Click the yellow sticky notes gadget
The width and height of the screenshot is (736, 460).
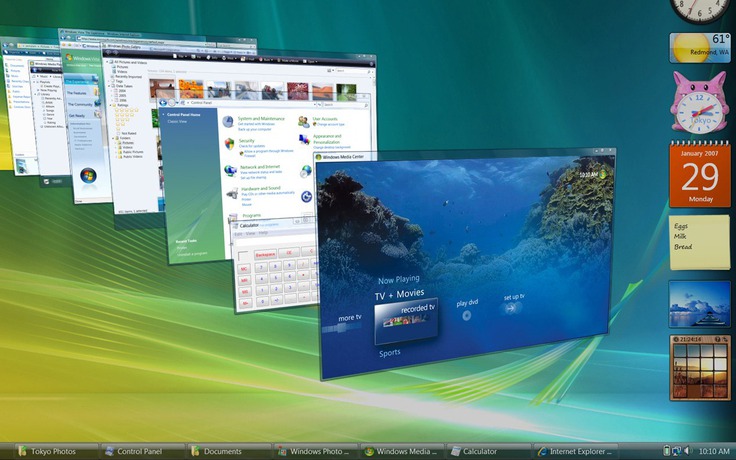pos(700,243)
